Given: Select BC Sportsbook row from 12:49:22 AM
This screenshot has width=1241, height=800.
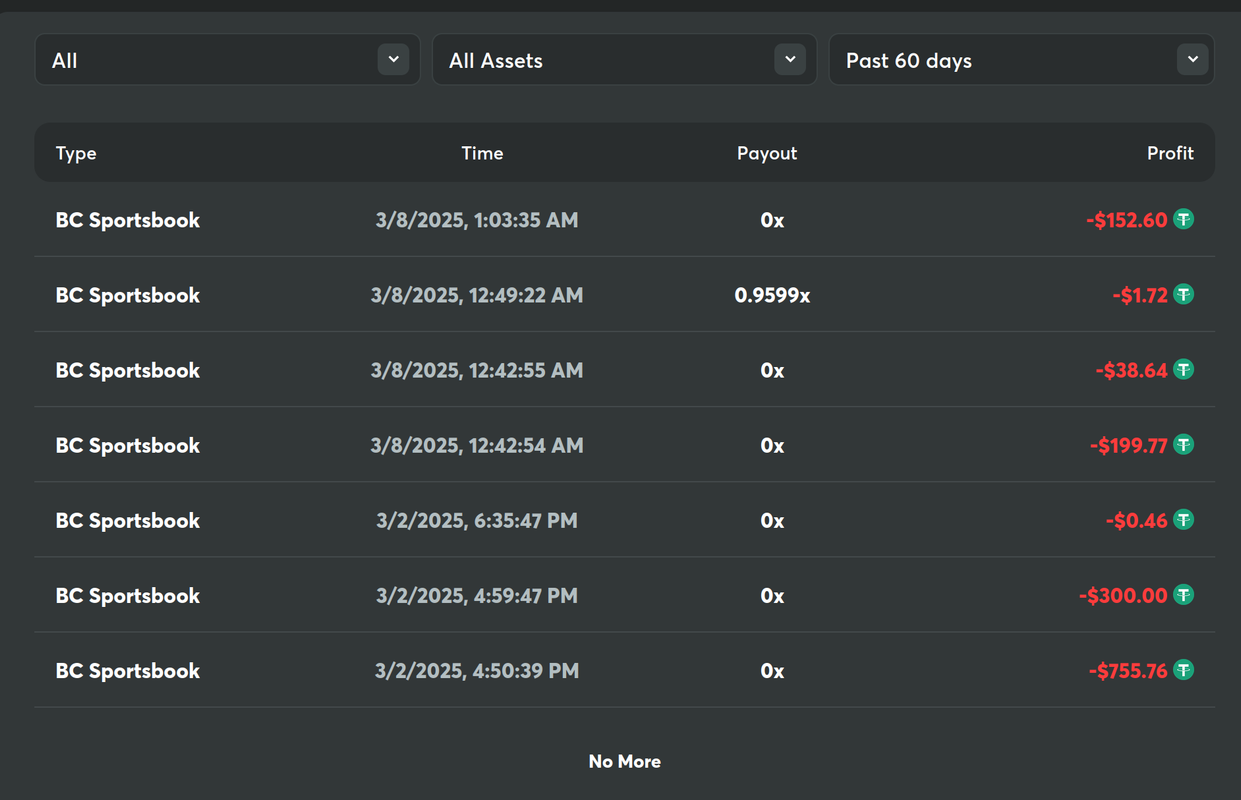Looking at the screenshot, I should click(x=625, y=294).
